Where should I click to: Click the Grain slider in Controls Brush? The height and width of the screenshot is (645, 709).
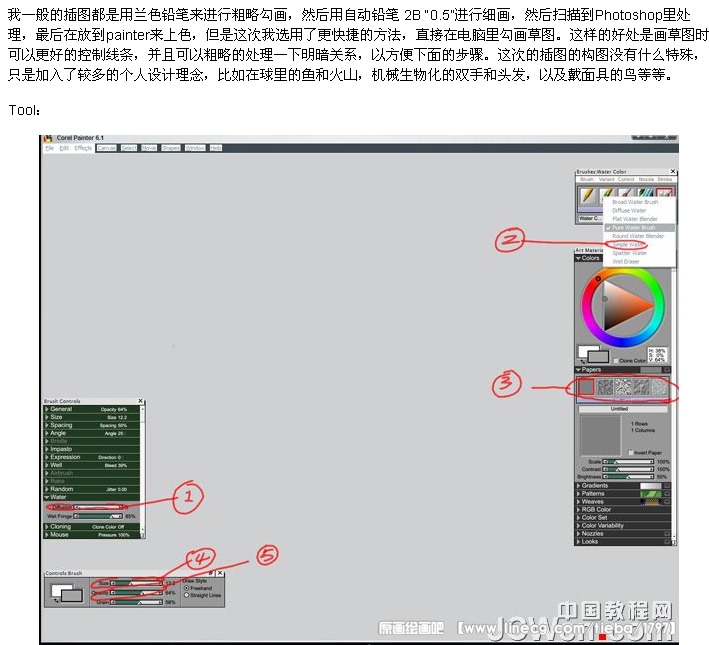[137, 602]
